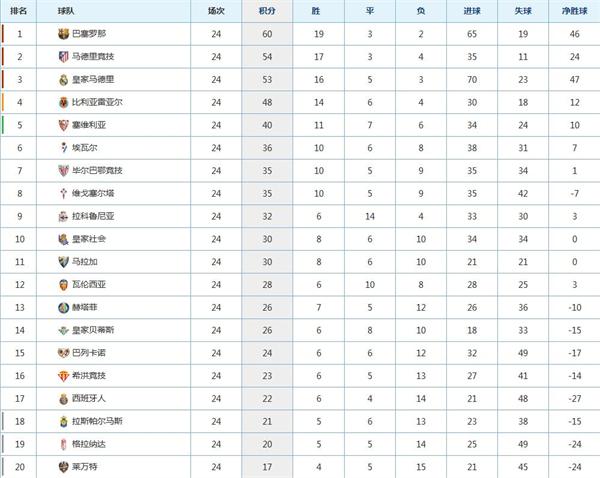The image size is (600, 478).
Task: Click the 进球 goals scored header
Action: pyautogui.click(x=468, y=11)
